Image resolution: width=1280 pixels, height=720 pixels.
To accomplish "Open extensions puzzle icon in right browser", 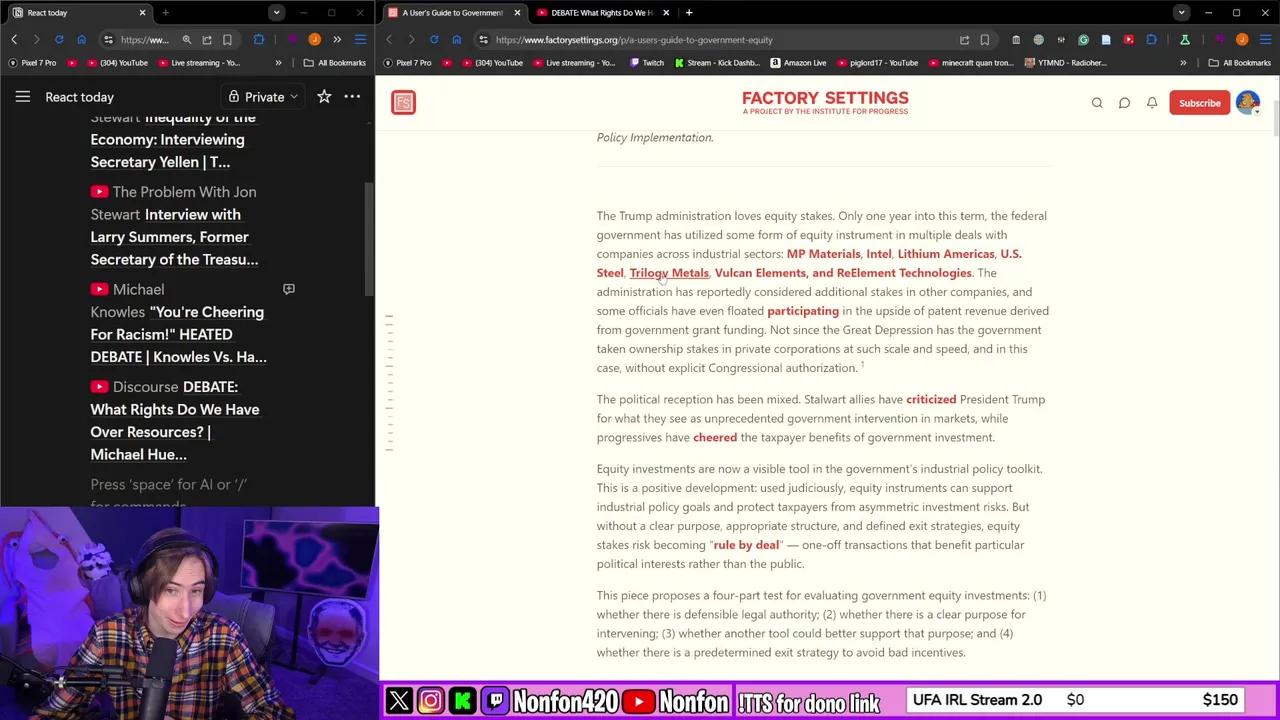I will point(1151,40).
